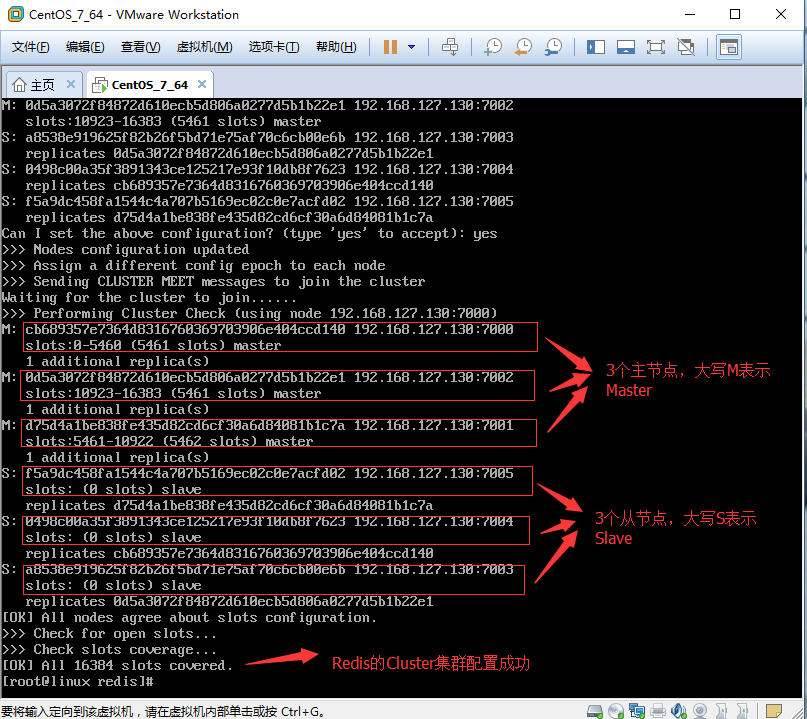Send Ctrl+Alt+Del to the virtual machine
Screen dimensions: 807x719
click(450, 47)
